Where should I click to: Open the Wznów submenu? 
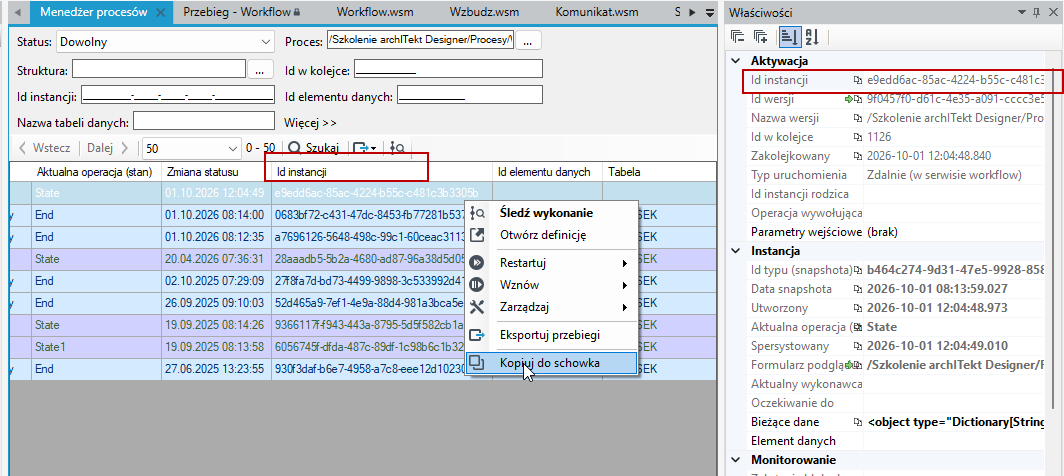pyautogui.click(x=550, y=285)
